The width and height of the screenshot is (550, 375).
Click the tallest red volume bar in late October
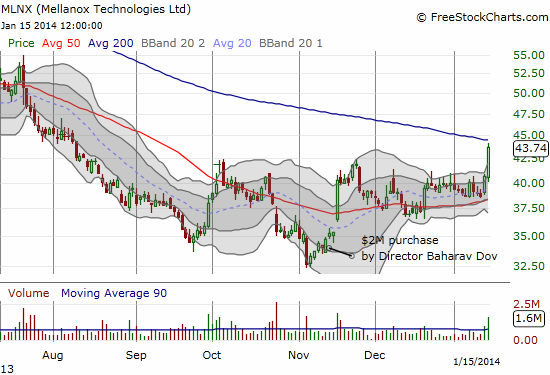pyautogui.click(x=276, y=321)
